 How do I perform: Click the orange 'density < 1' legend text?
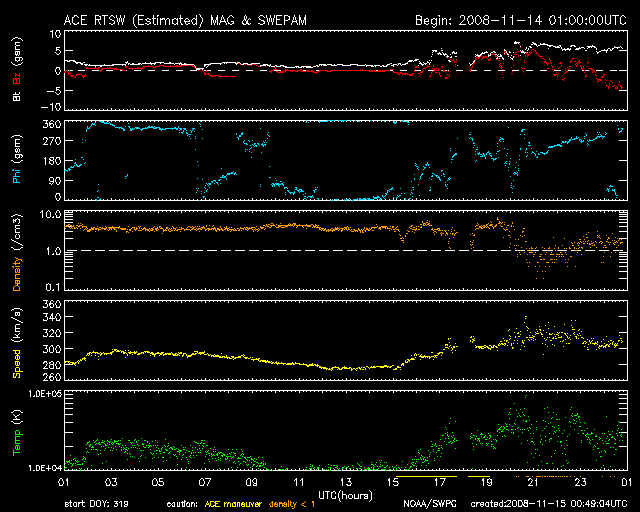pos(292,504)
